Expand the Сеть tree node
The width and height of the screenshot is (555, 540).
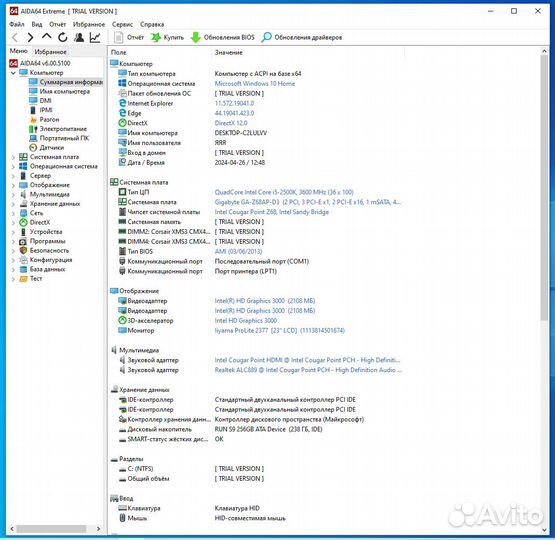coord(13,213)
